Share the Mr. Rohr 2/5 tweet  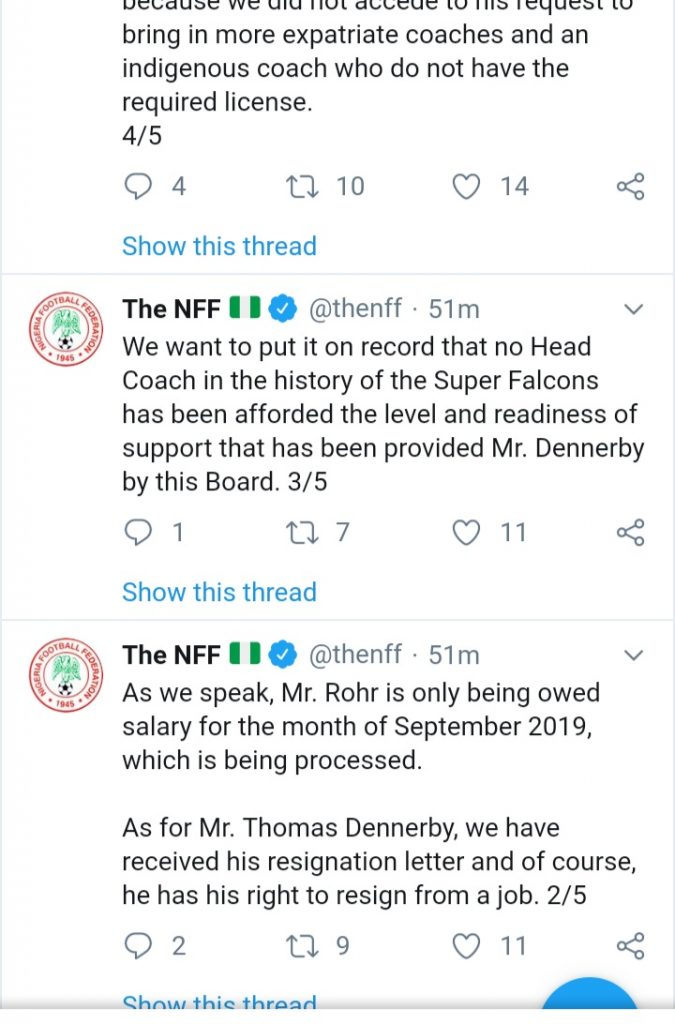point(630,946)
